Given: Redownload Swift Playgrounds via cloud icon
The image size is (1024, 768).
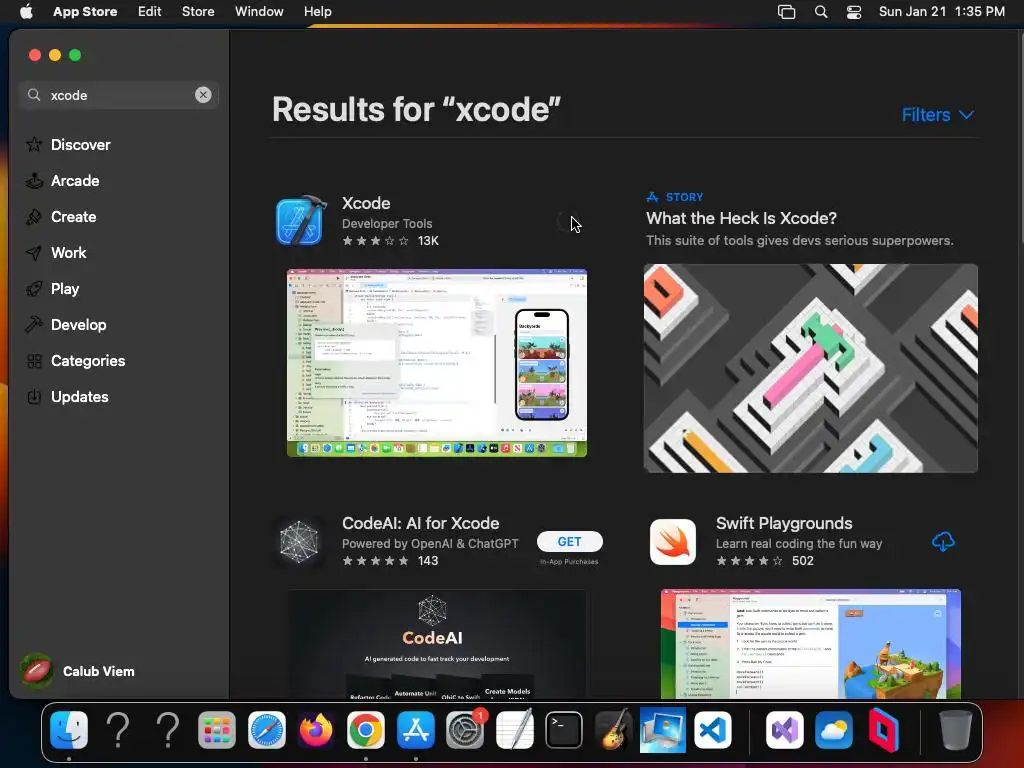Looking at the screenshot, I should 943,541.
